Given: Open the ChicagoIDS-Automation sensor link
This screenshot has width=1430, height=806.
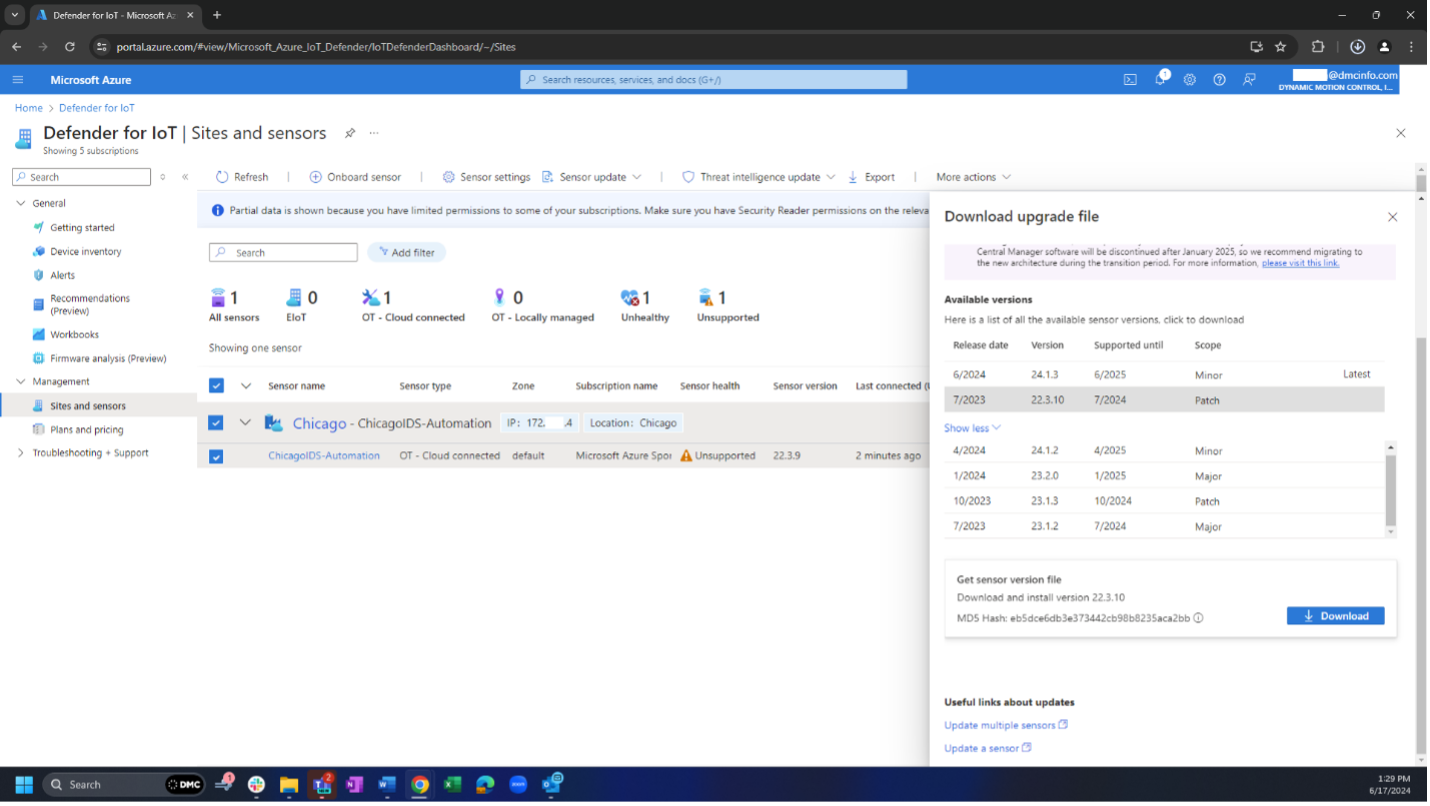Looking at the screenshot, I should [x=324, y=456].
